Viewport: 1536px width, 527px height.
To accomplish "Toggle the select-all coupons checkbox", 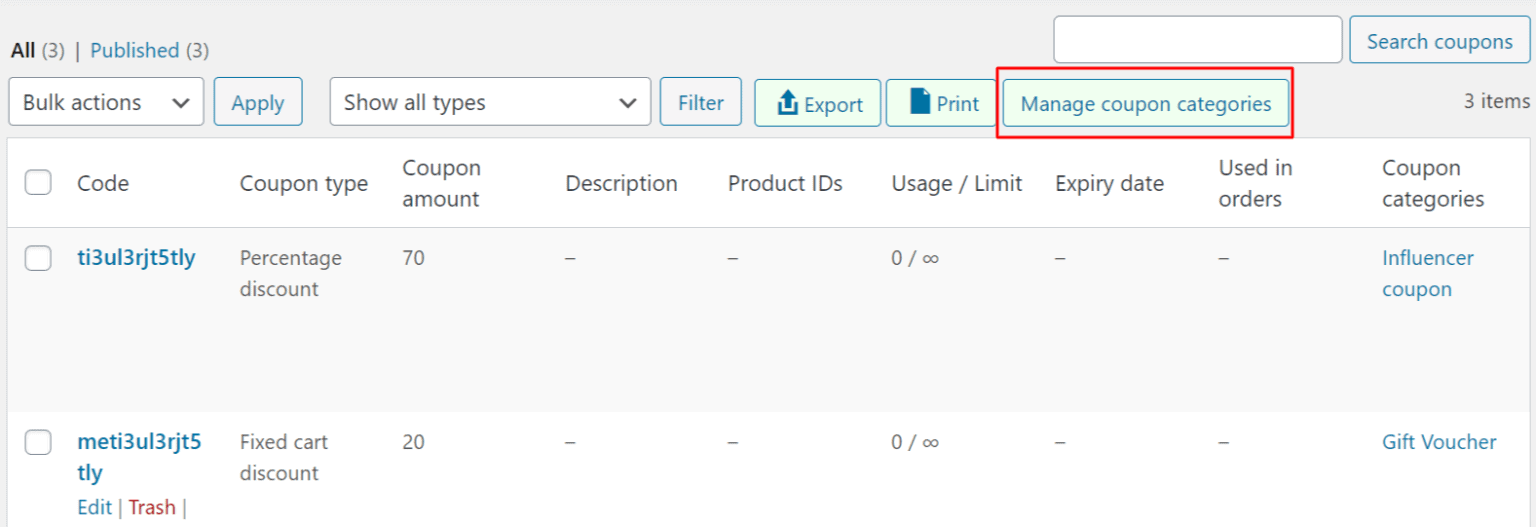I will point(38,182).
